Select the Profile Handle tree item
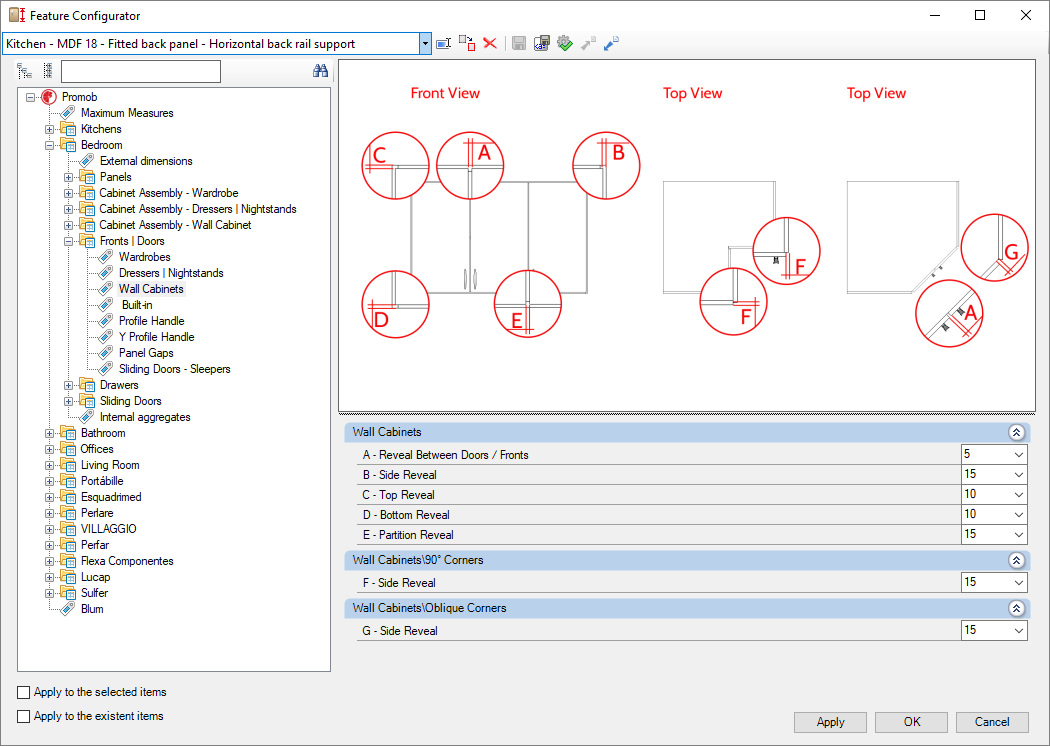Screen dimensions: 1050x746 [x=151, y=321]
